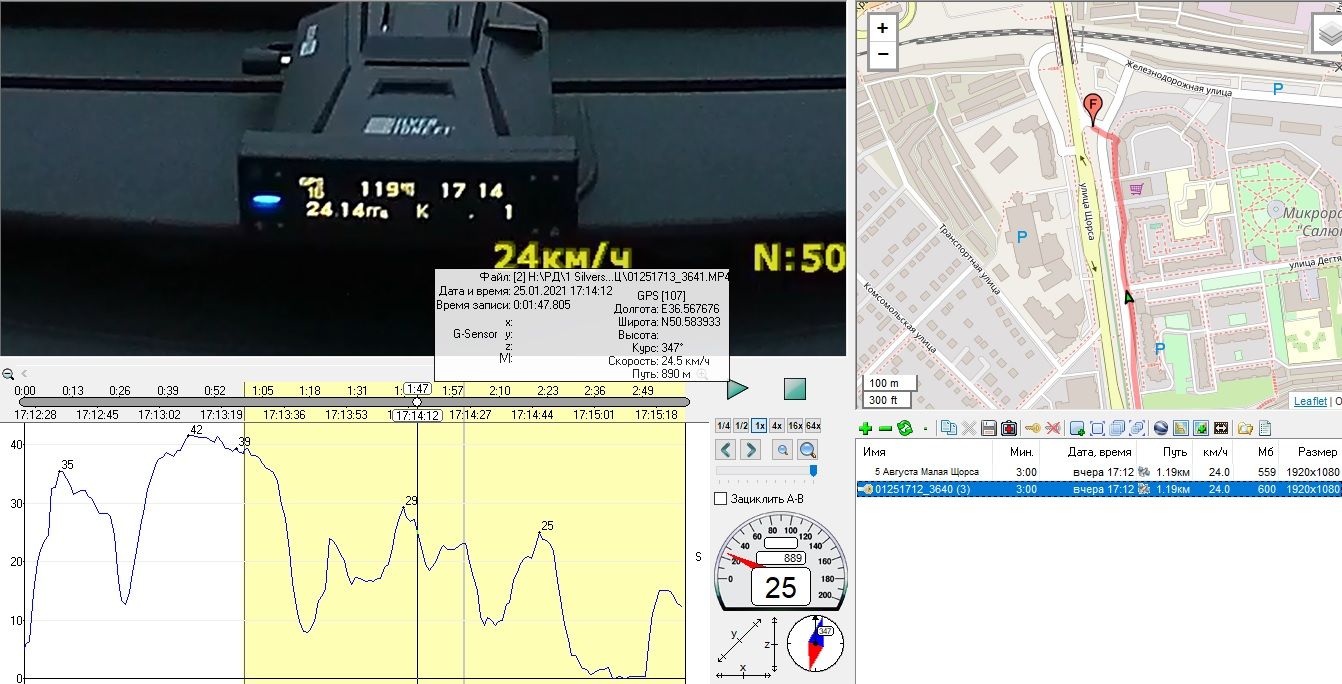Click the green refresh arrows icon
This screenshot has height=684, width=1342.
[x=905, y=428]
